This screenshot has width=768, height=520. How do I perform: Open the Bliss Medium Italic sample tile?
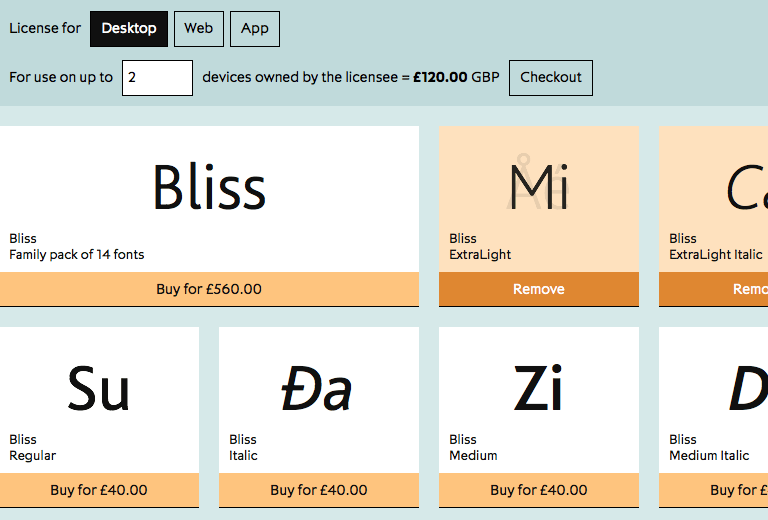(714, 400)
